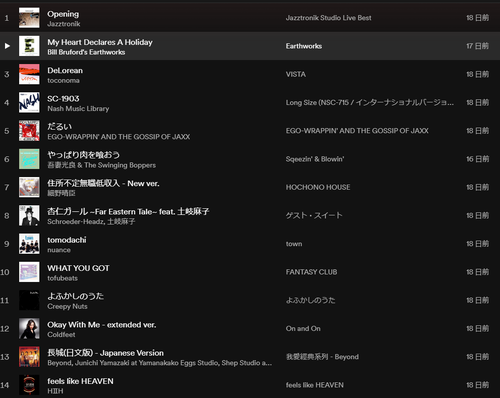The height and width of the screenshot is (398, 500).
Task: Open album Long Size (NSC-715)
Action: (x=369, y=103)
